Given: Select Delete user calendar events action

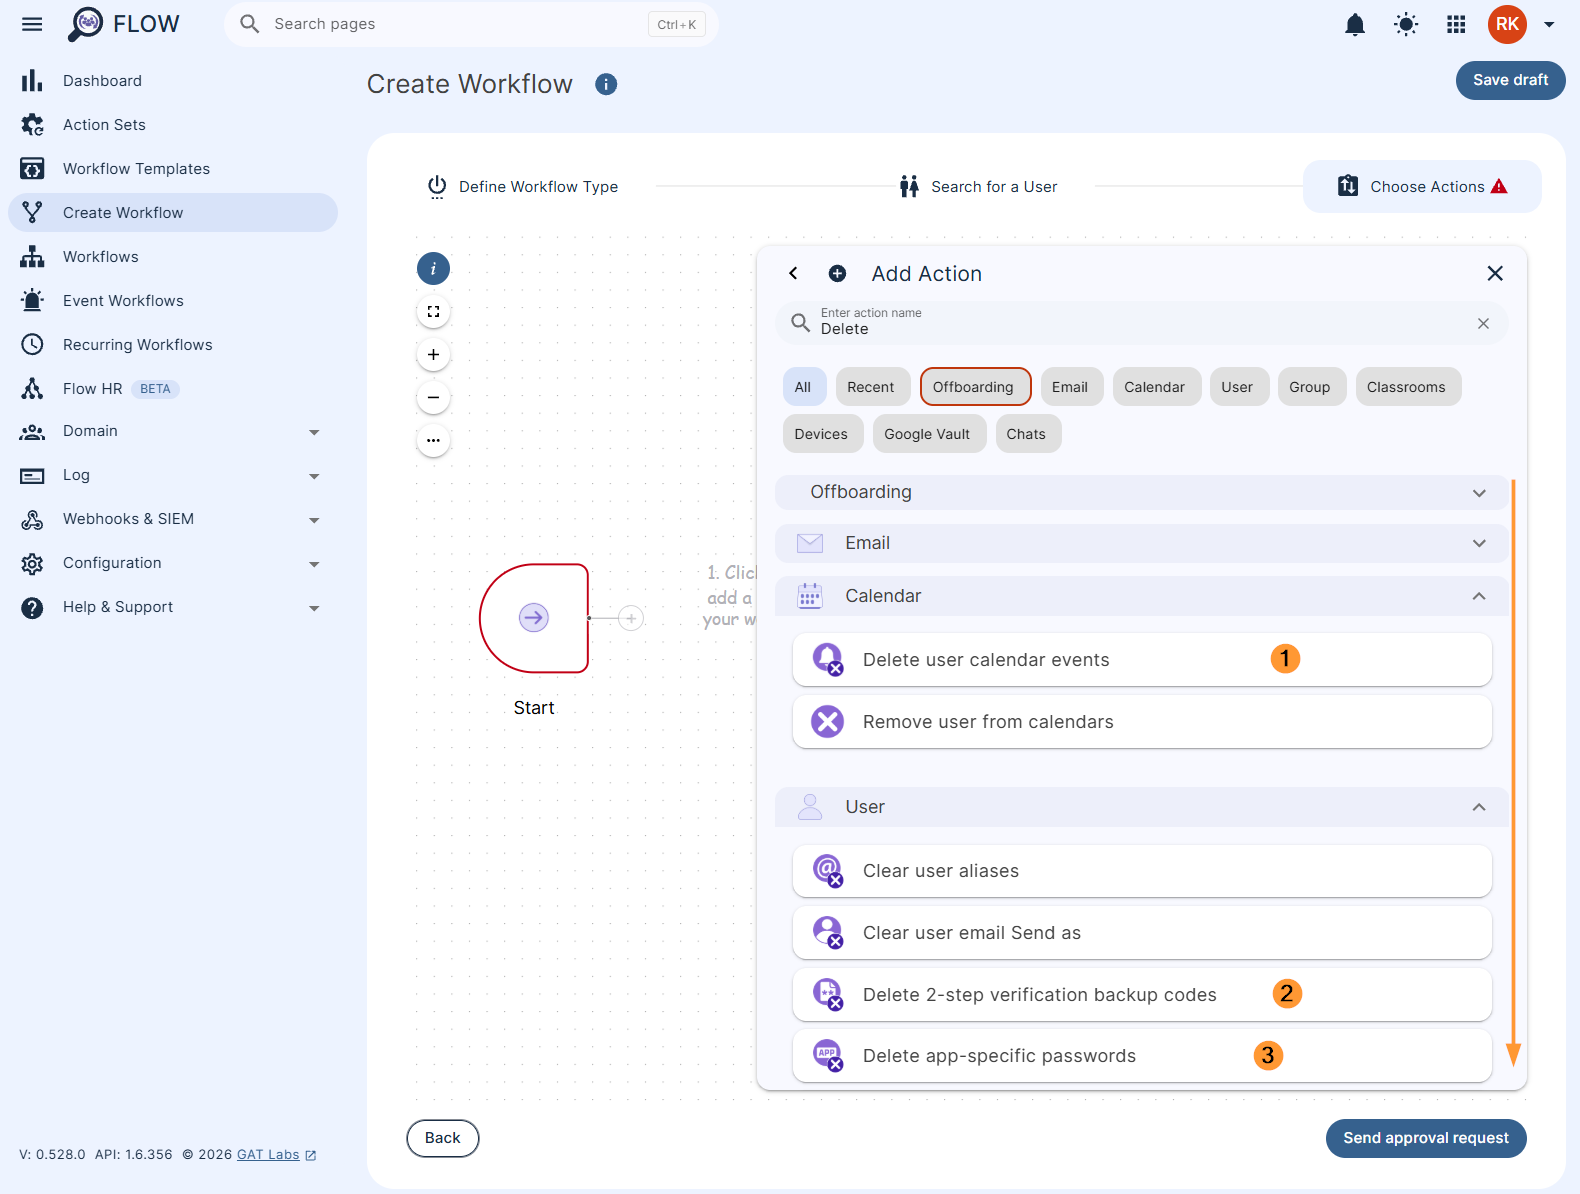Looking at the screenshot, I should click(x=1142, y=660).
